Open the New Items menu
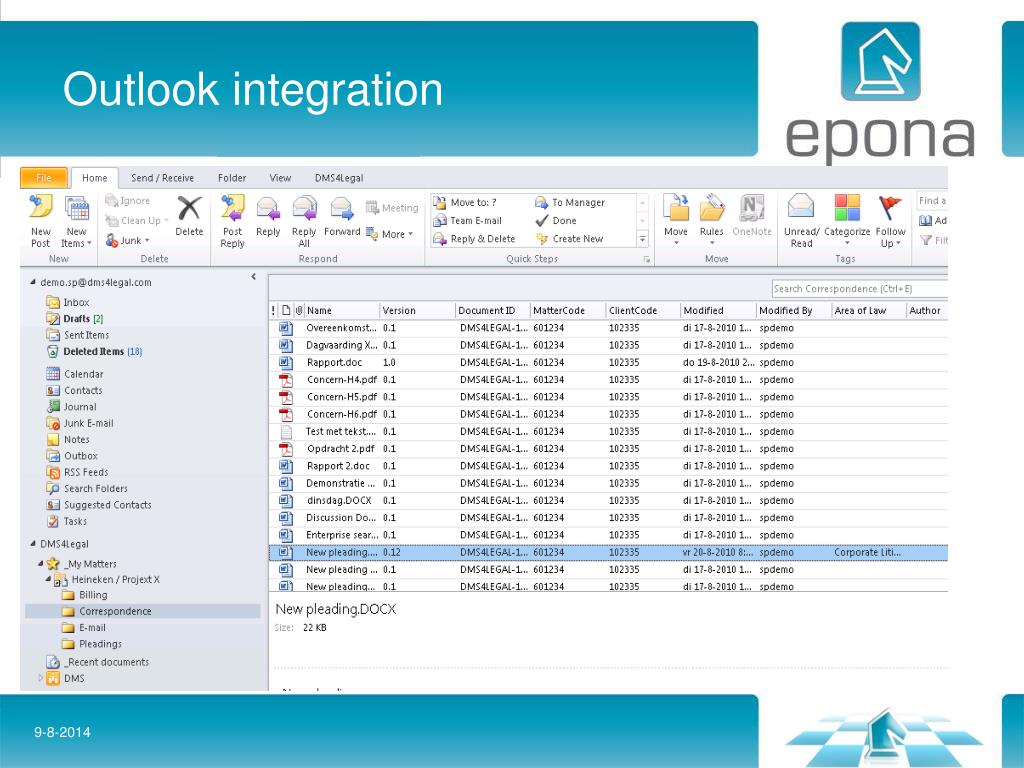Screen dimensions: 1024x768 (x=76, y=221)
